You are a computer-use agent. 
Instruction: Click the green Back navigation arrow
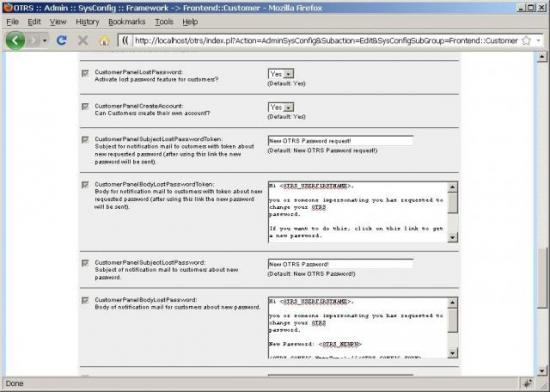[15, 40]
